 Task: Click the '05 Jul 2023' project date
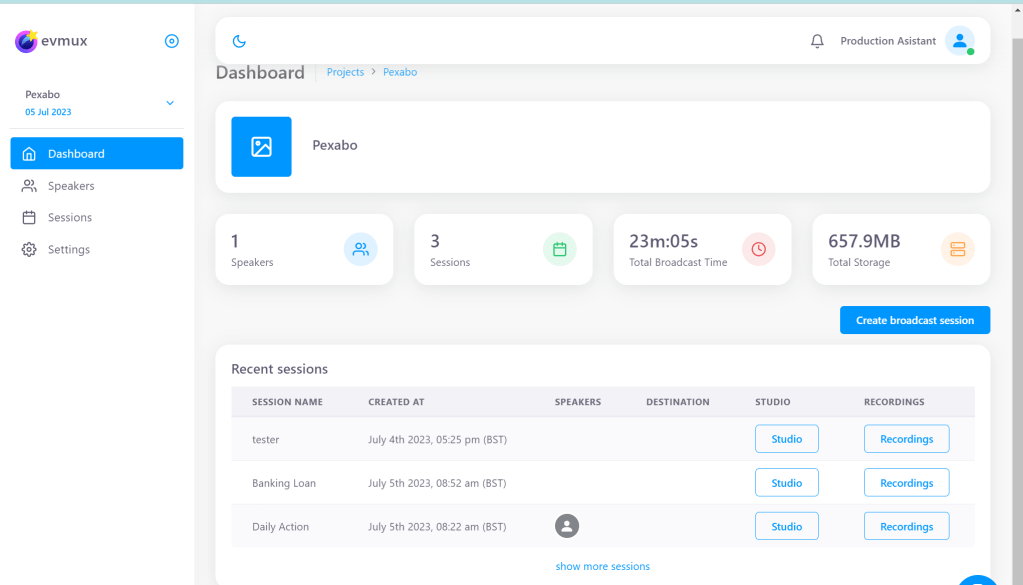pos(48,112)
